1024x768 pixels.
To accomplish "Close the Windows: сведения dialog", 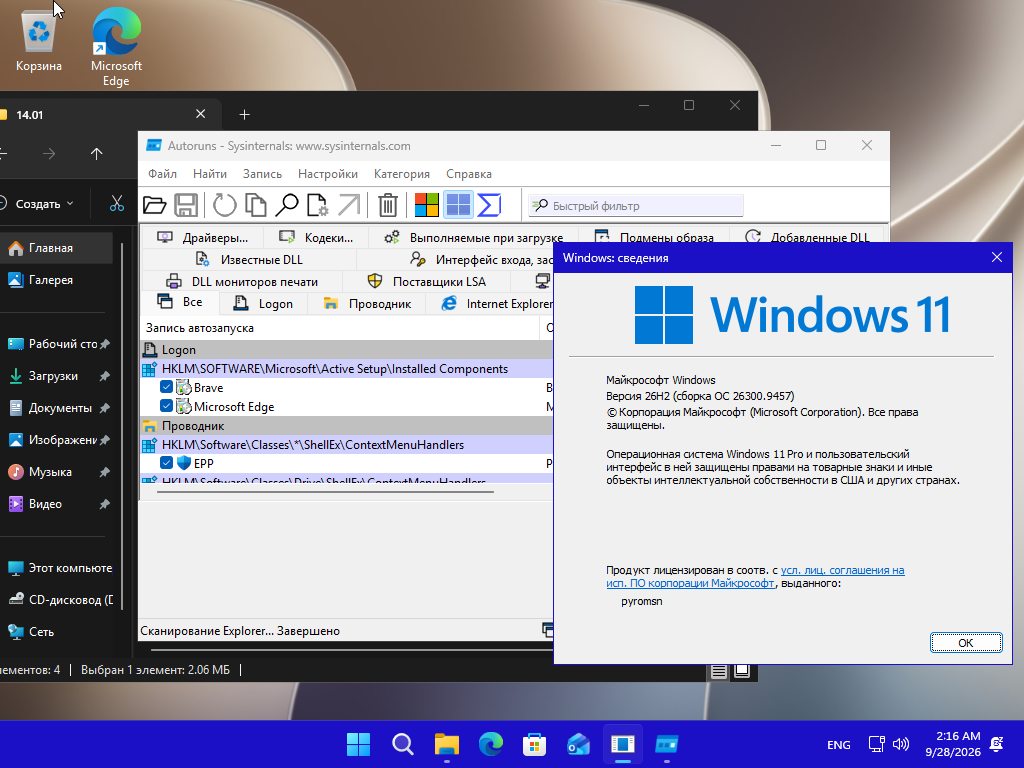I will coord(997,257).
